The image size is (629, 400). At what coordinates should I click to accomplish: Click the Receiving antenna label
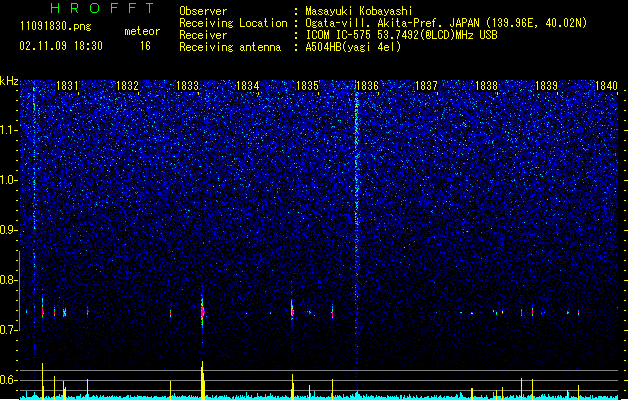click(230, 47)
